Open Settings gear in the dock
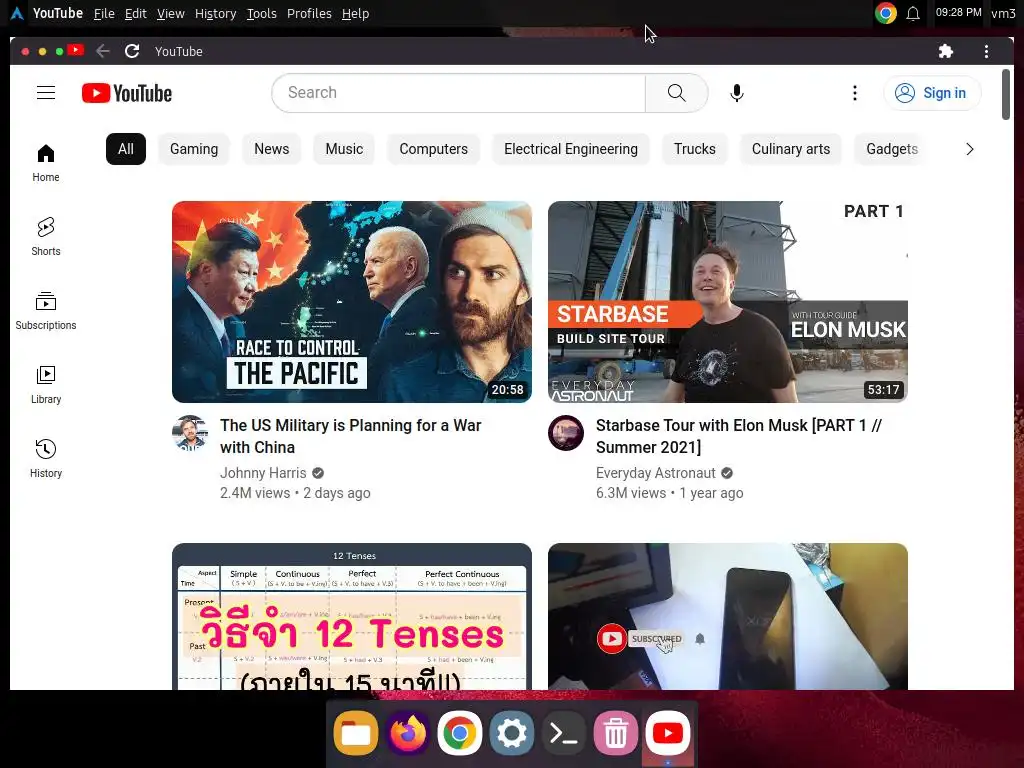This screenshot has width=1024, height=768. 511,733
